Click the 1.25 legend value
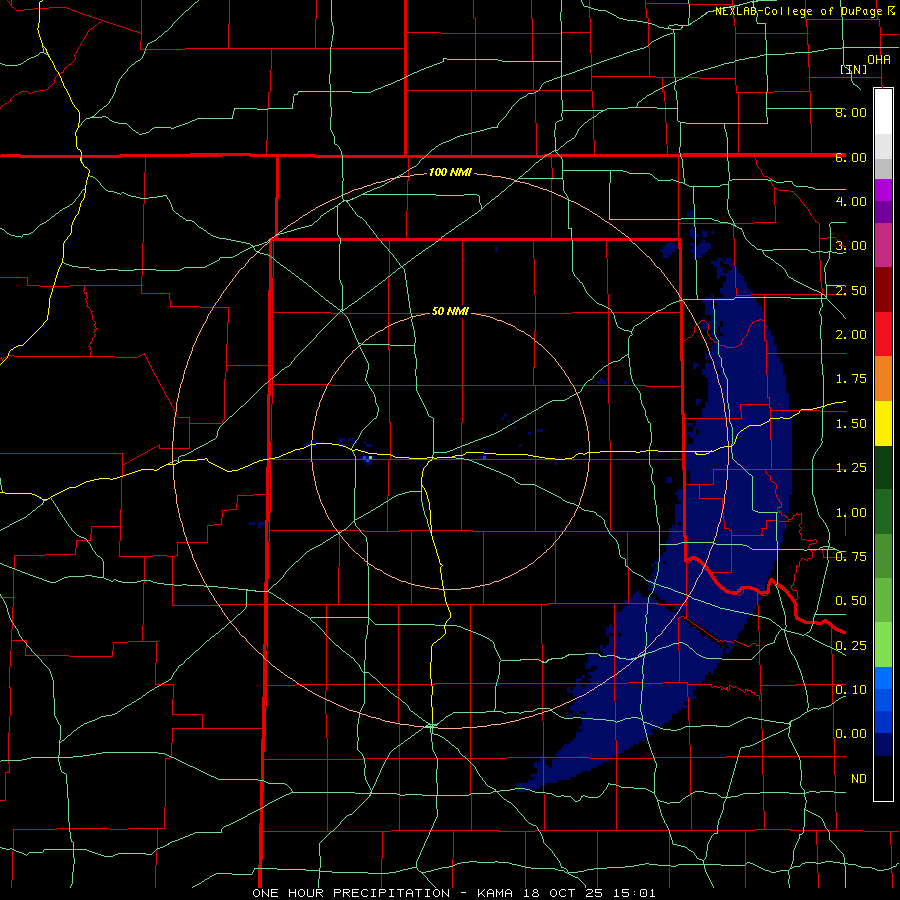Screen dimensions: 900x900 [x=851, y=468]
